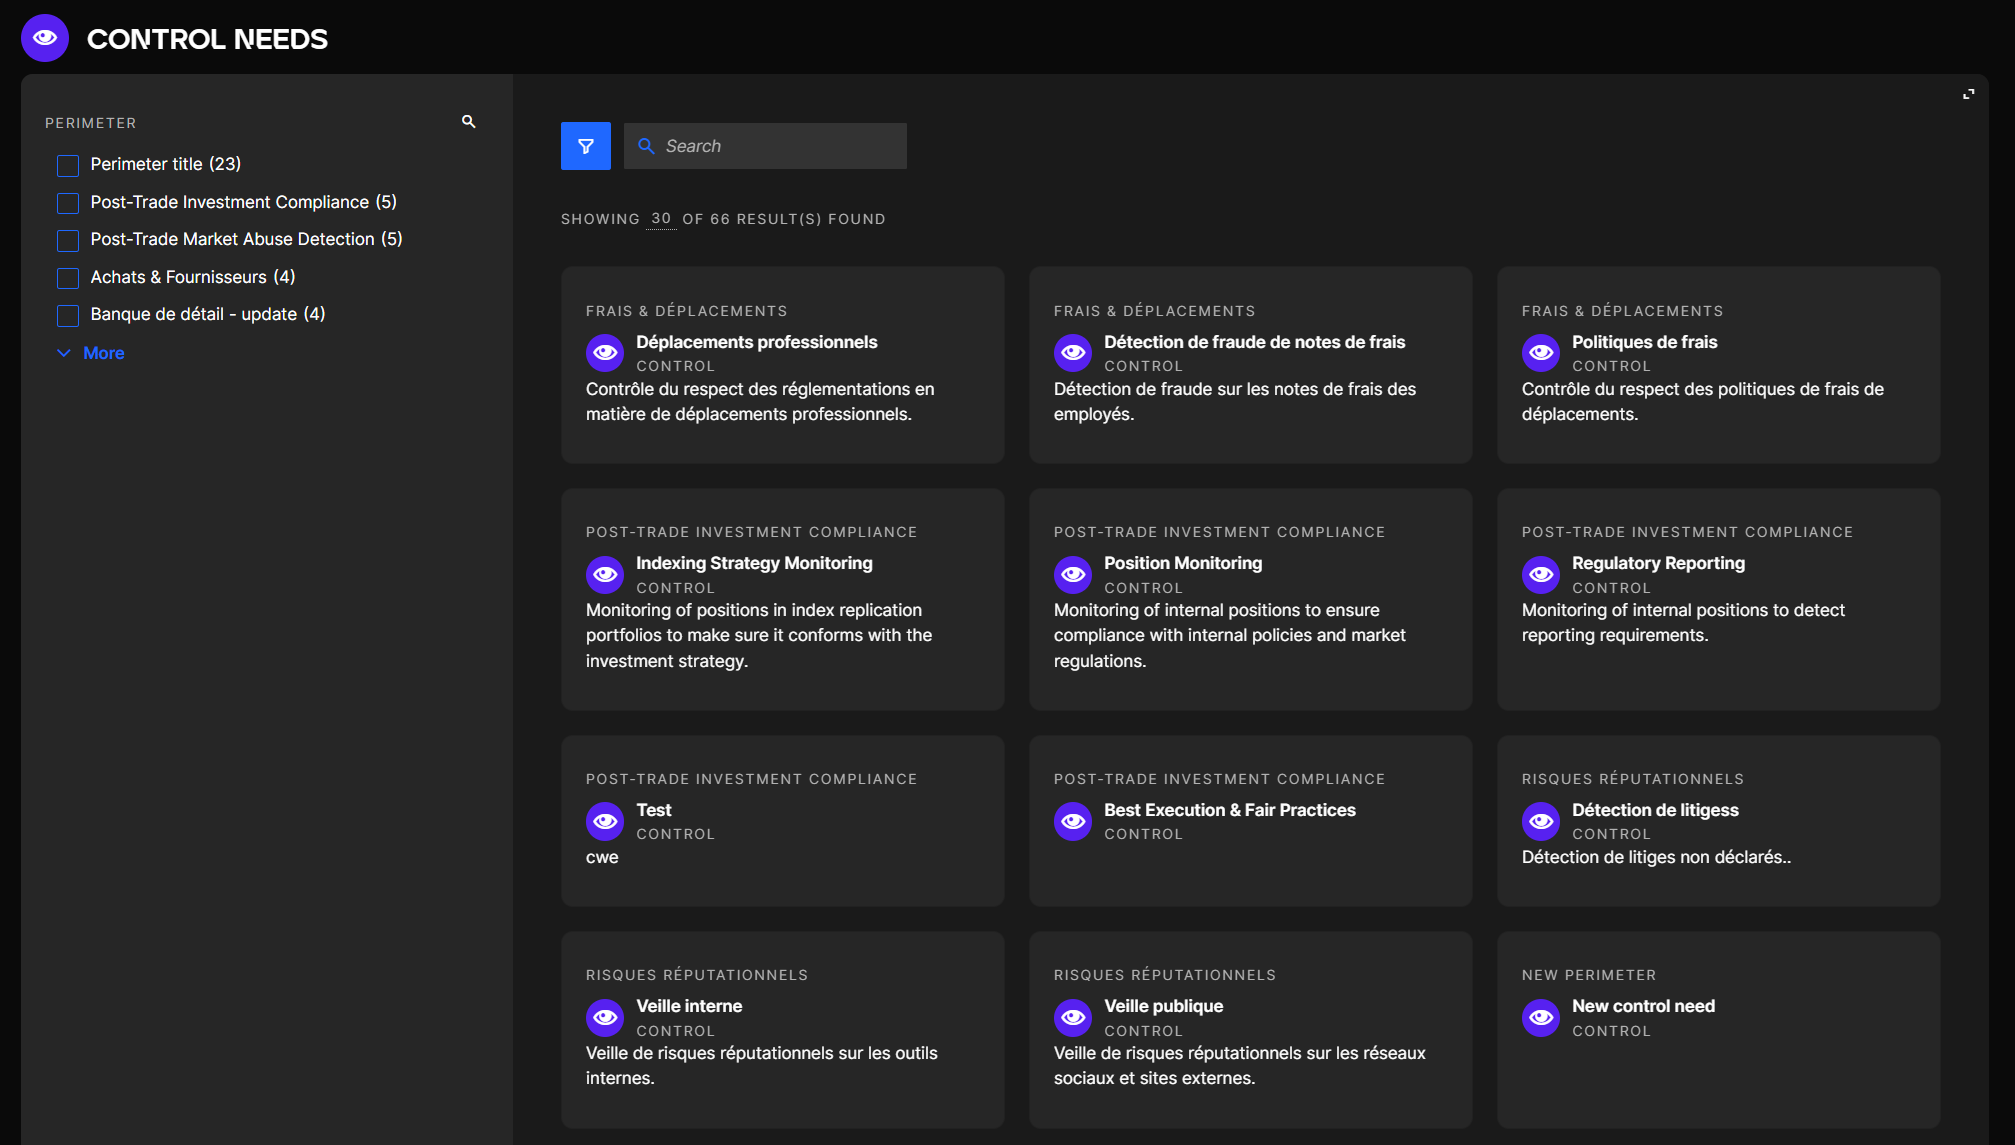Viewport: 2015px width, 1145px height.
Task: Open the Best Execution & Fair Practices card
Action: (1229, 810)
